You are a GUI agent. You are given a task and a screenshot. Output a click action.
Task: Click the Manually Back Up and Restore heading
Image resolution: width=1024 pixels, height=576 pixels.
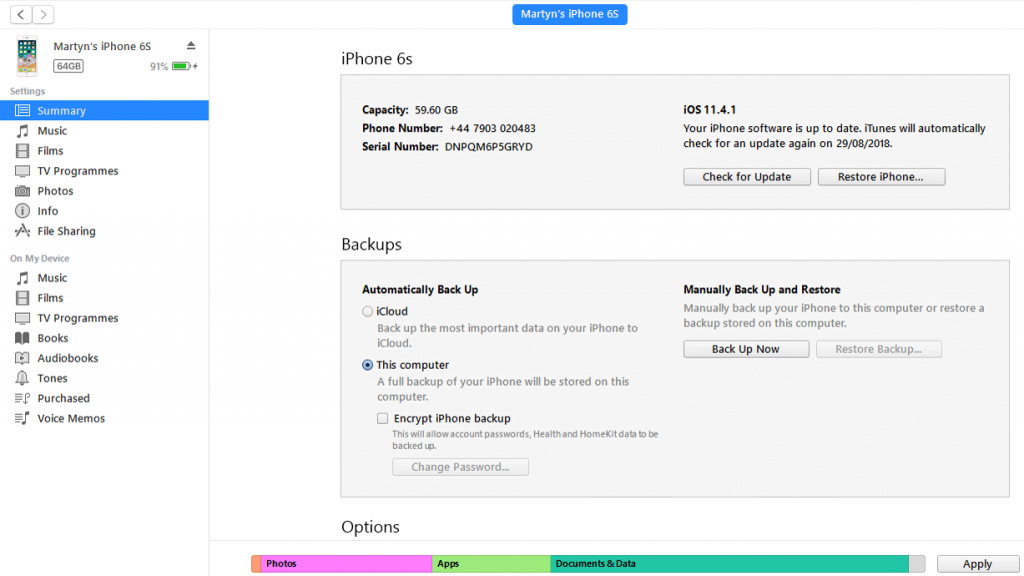coord(762,289)
